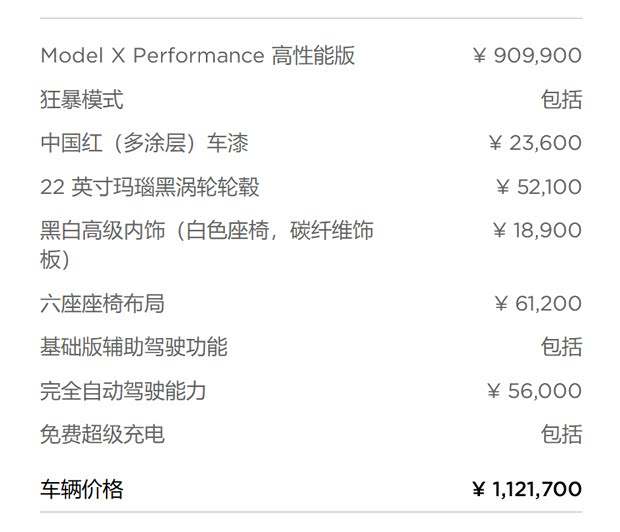Click 包括 in the 免费超级充电 row

pyautogui.click(x=560, y=434)
